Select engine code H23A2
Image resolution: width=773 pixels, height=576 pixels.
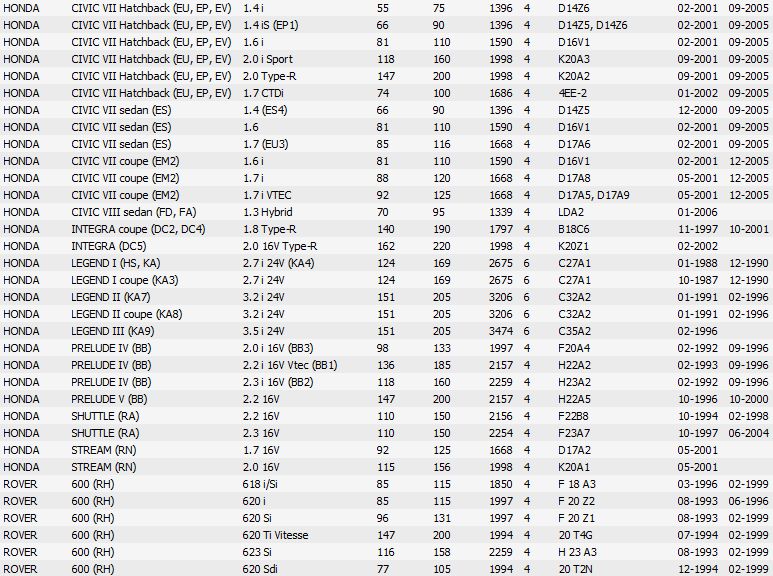574,383
